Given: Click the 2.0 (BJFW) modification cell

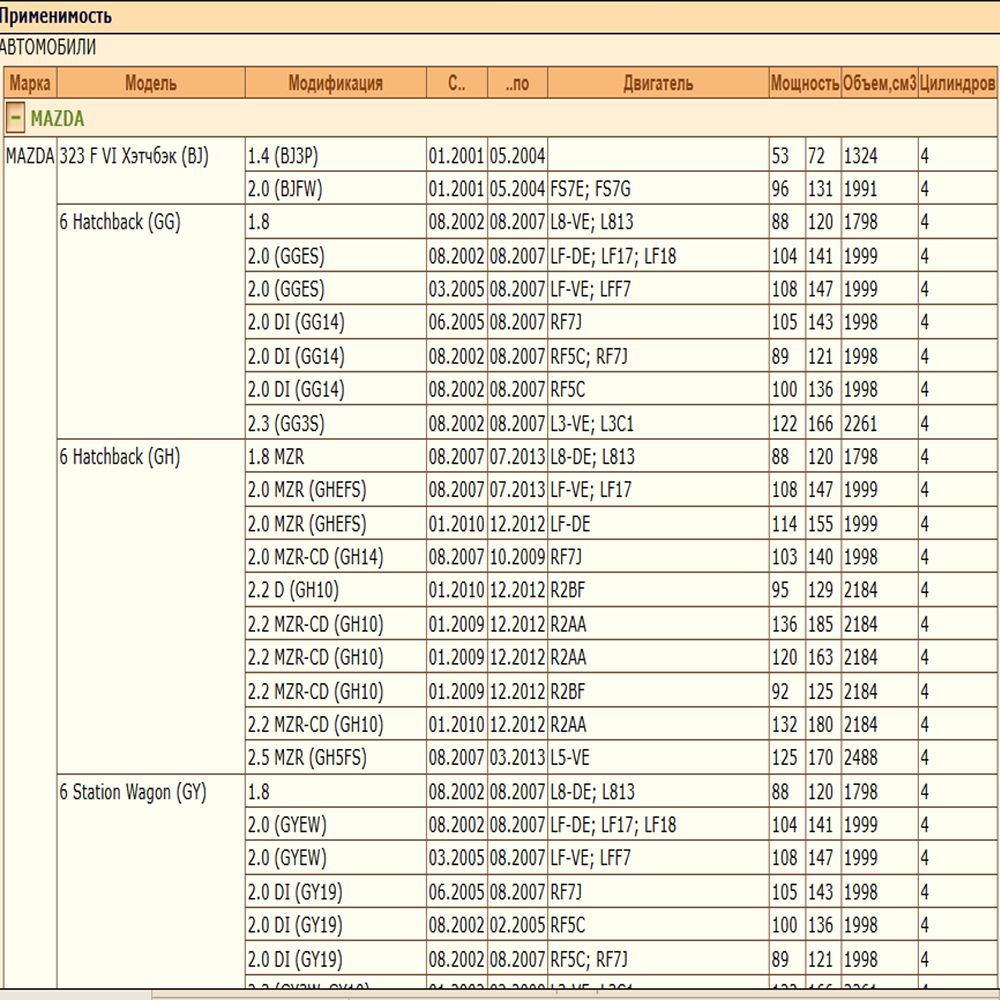Looking at the screenshot, I should click(335, 188).
